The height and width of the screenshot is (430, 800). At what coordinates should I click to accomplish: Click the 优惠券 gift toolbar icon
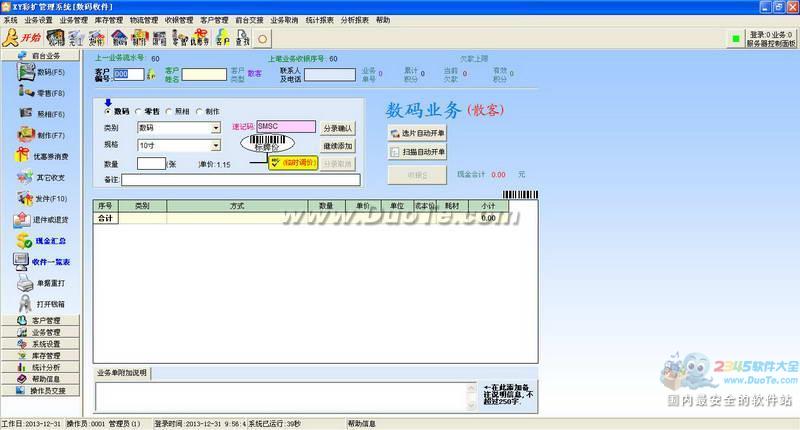199,38
